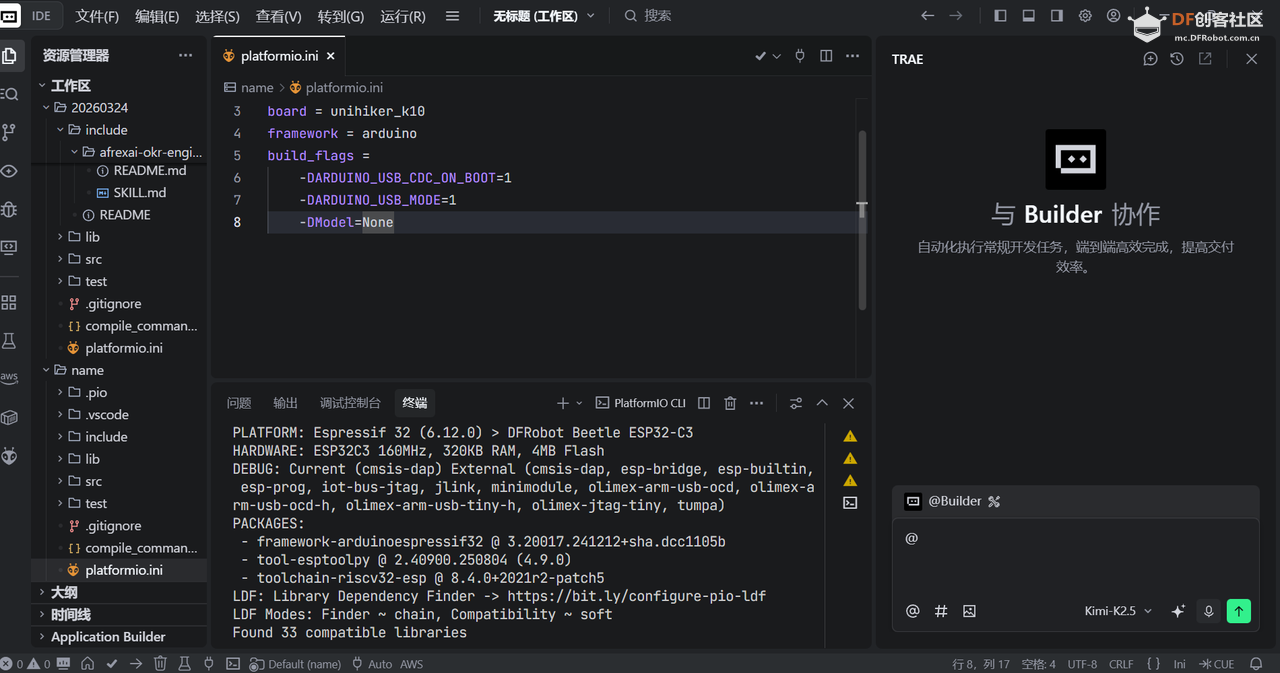Screen dimensions: 1280x673
Task: Click the PlatformIO alien icon in activity bar
Action: pyautogui.click(x=10, y=456)
